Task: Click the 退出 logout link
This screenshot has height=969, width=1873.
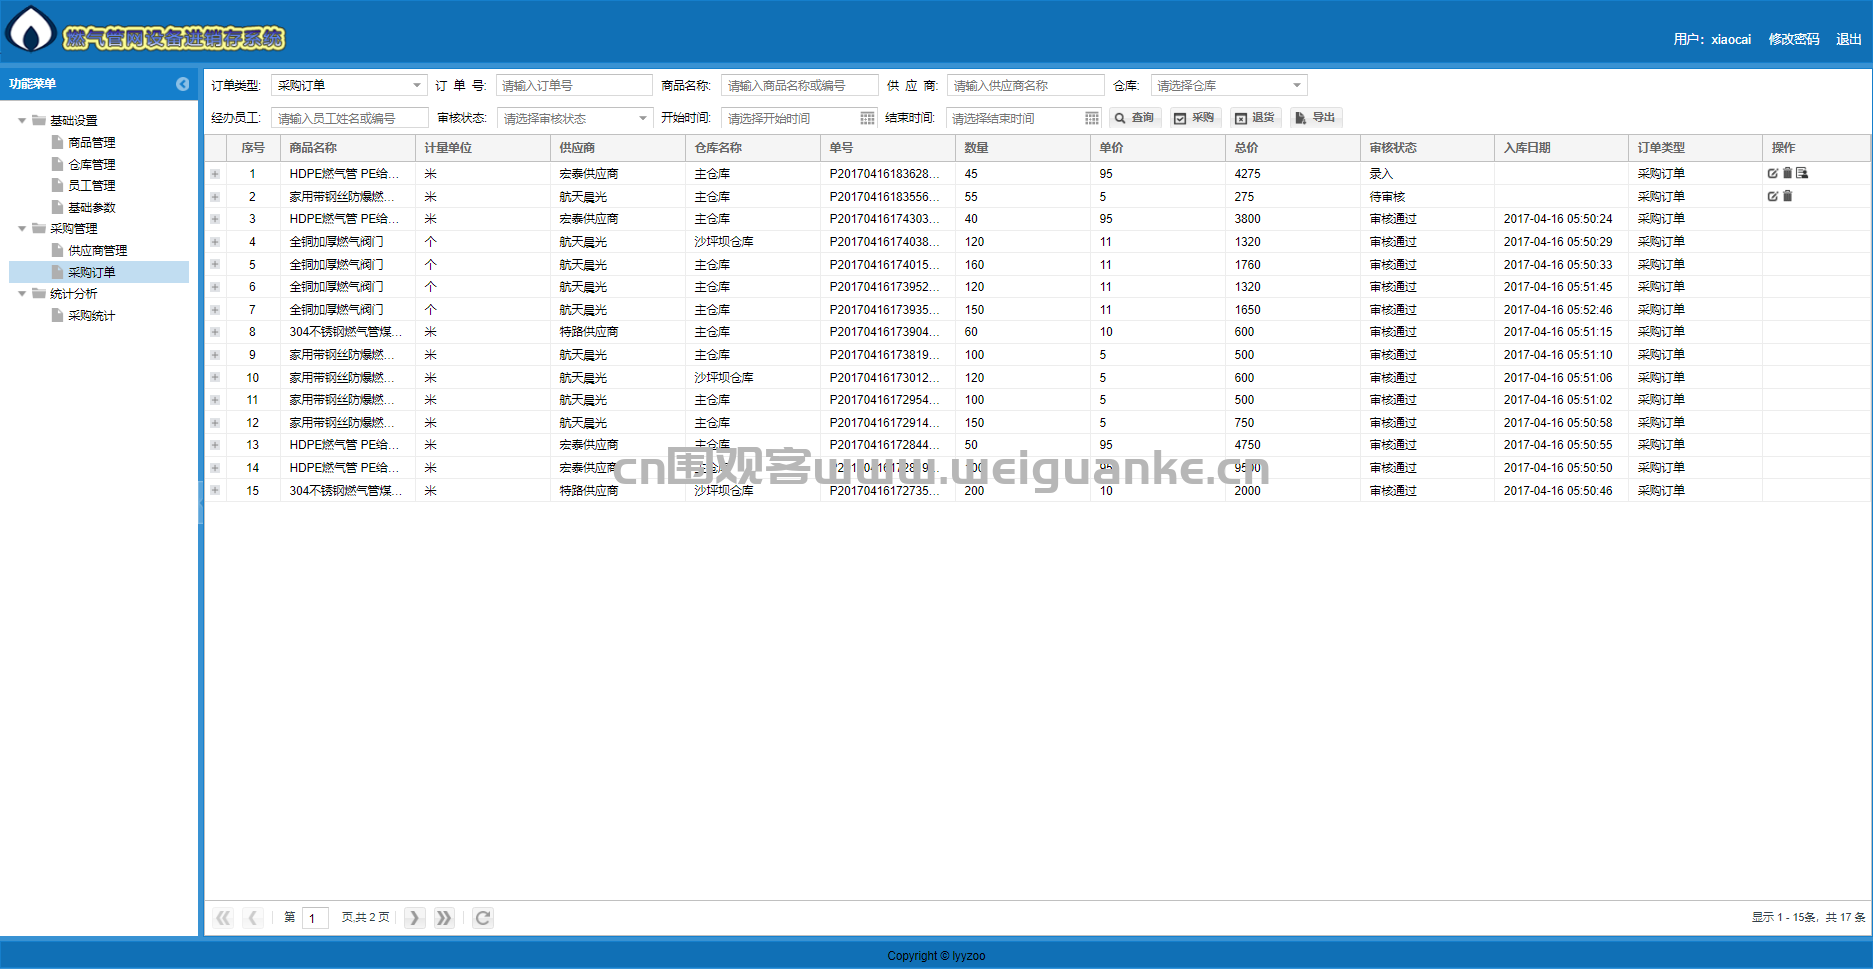Action: pyautogui.click(x=1848, y=40)
